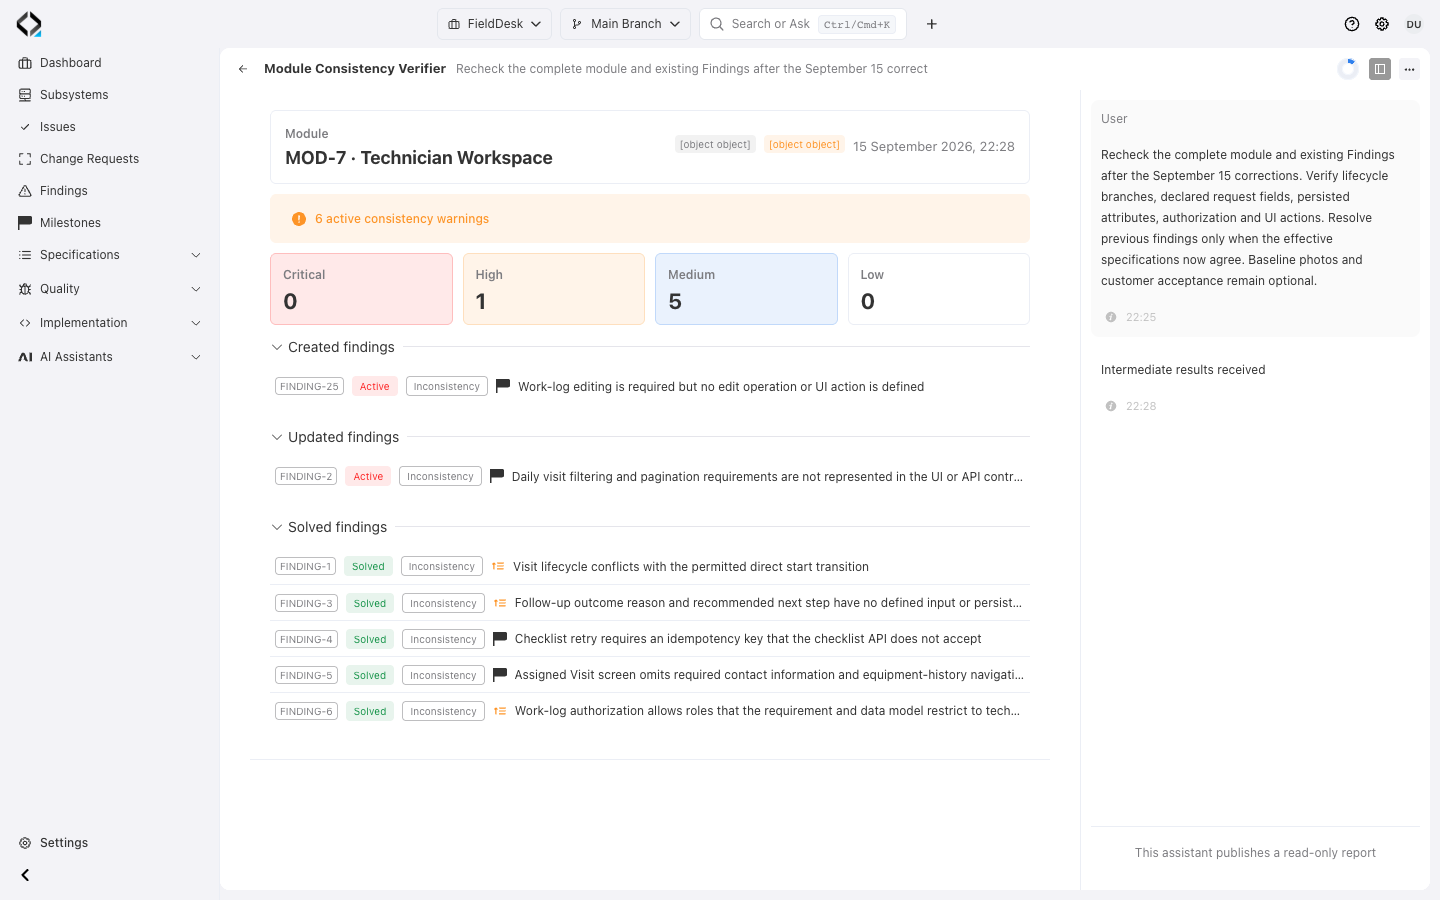This screenshot has width=1440, height=900.
Task: Expand the Quality section
Action: (x=110, y=289)
